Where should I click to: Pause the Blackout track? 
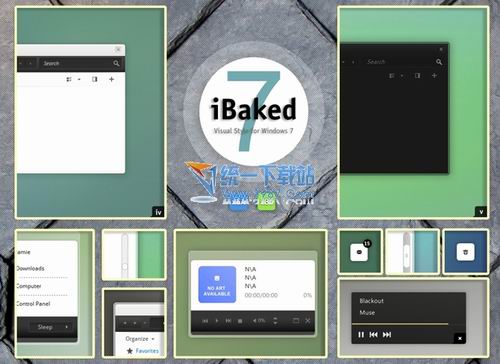361,334
